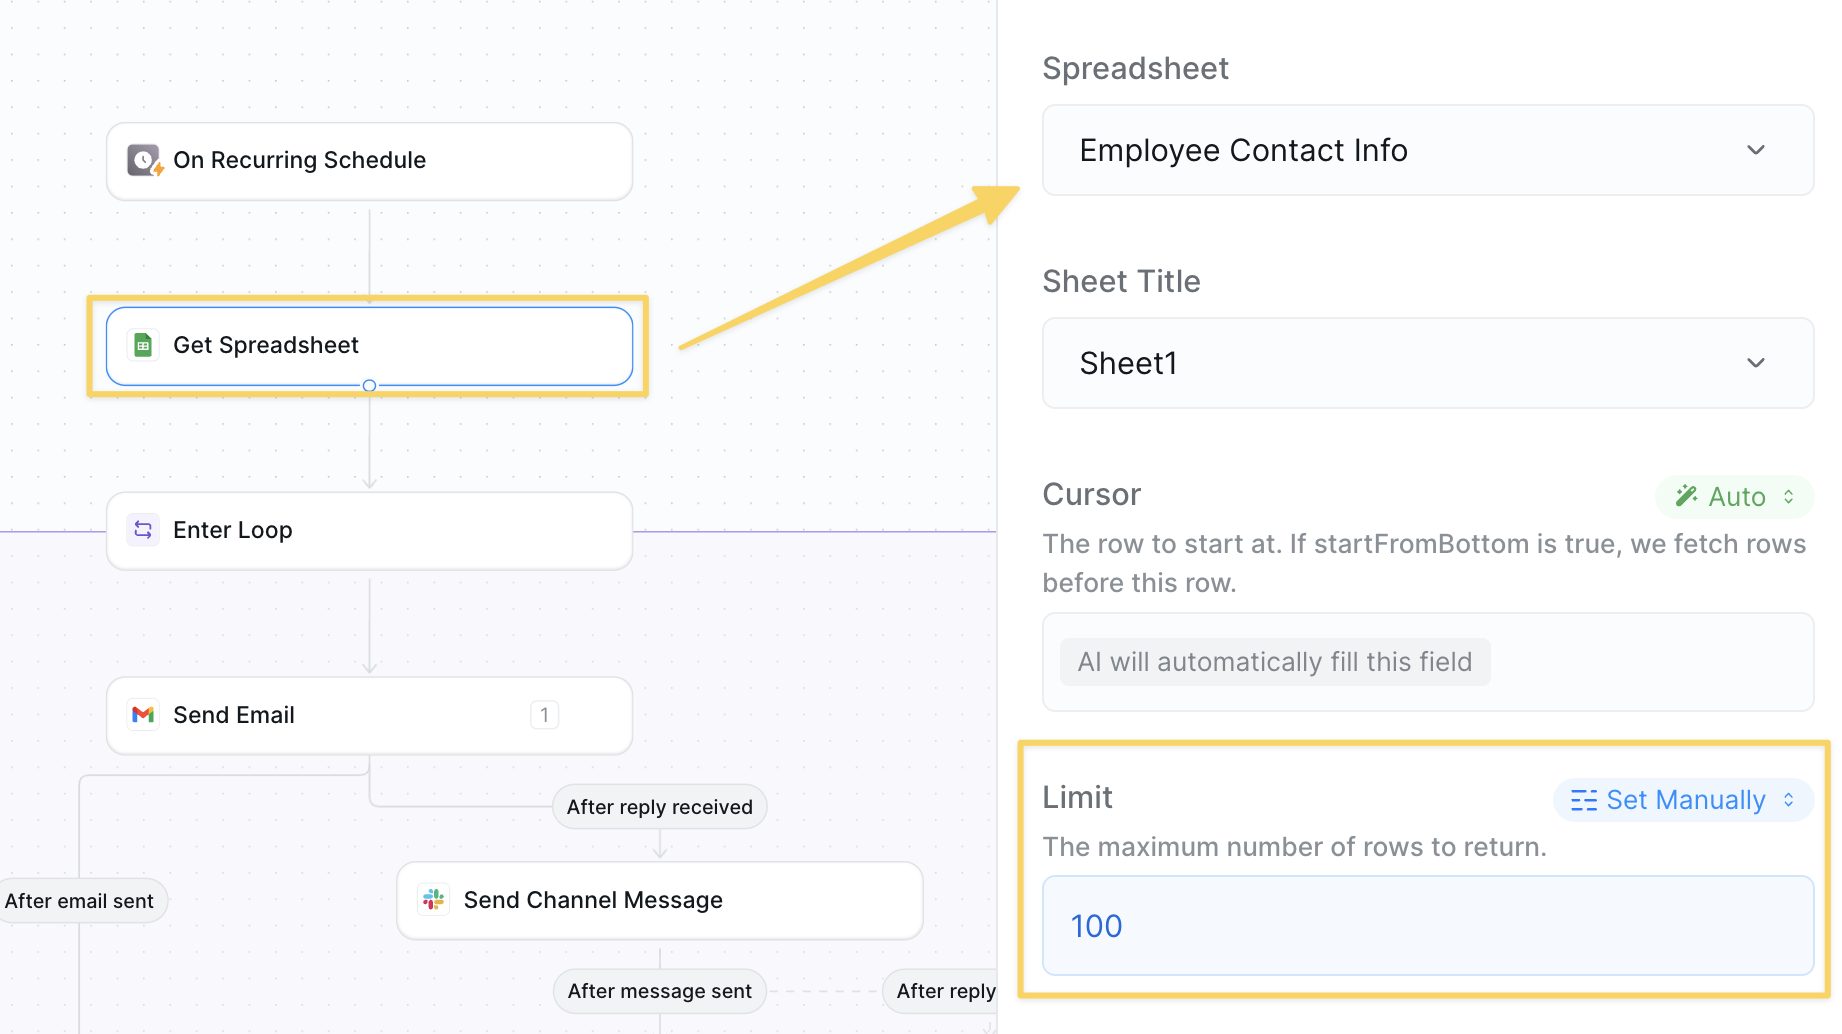Click the After message sent branch label
This screenshot has height=1034, width=1842.
(x=659, y=991)
